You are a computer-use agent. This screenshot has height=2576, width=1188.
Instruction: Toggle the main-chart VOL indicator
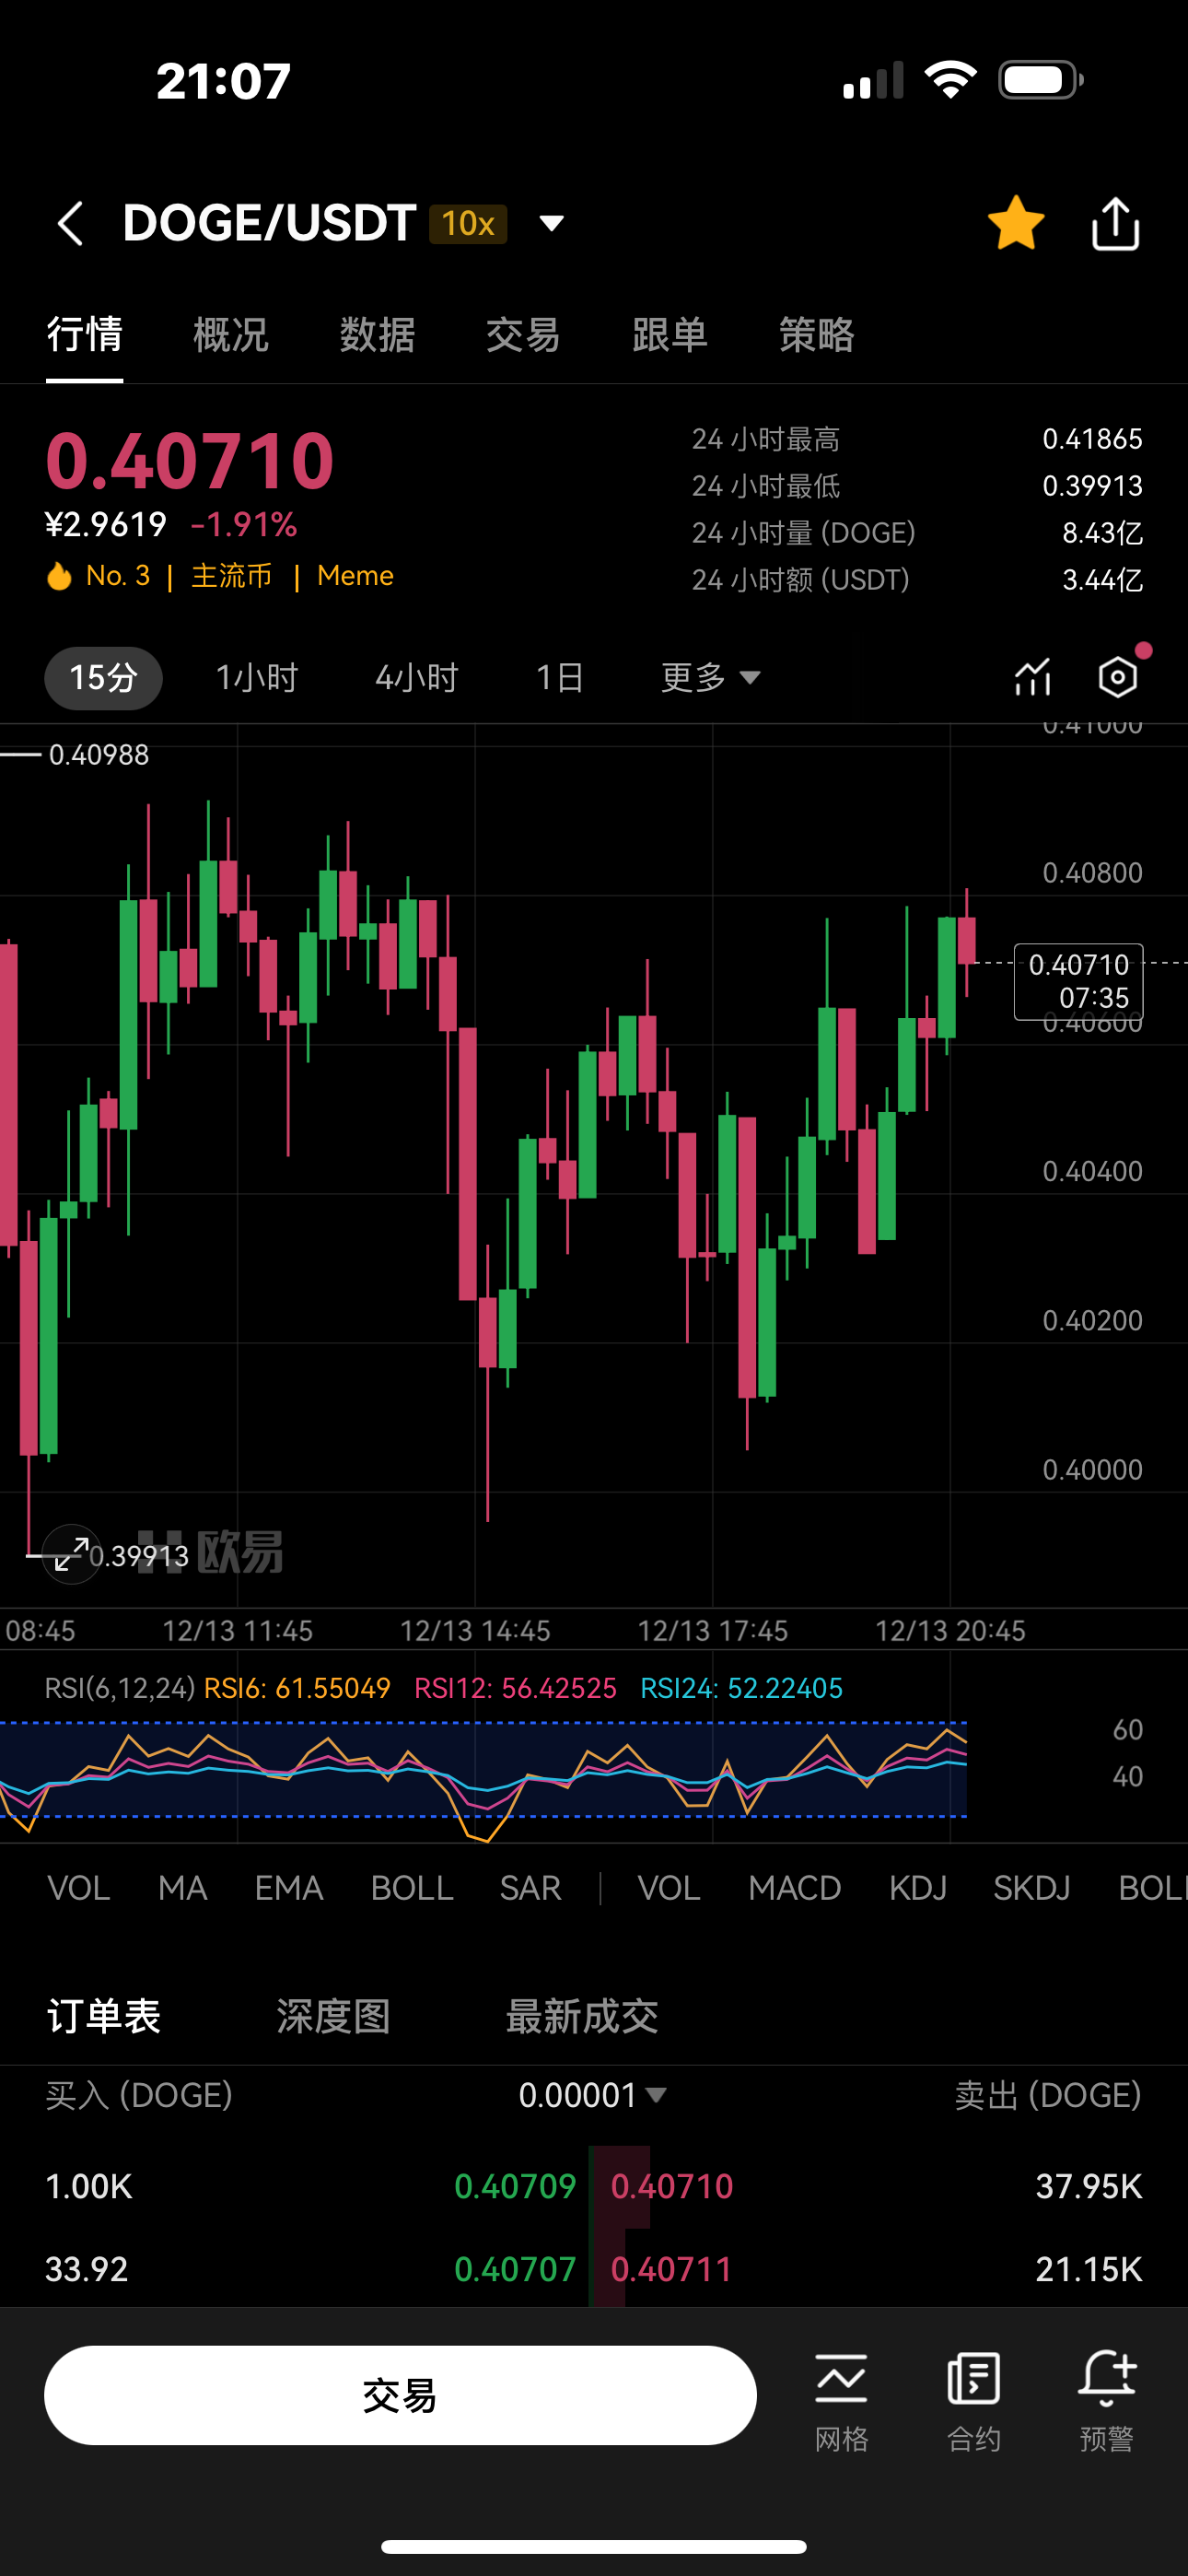pos(79,1888)
